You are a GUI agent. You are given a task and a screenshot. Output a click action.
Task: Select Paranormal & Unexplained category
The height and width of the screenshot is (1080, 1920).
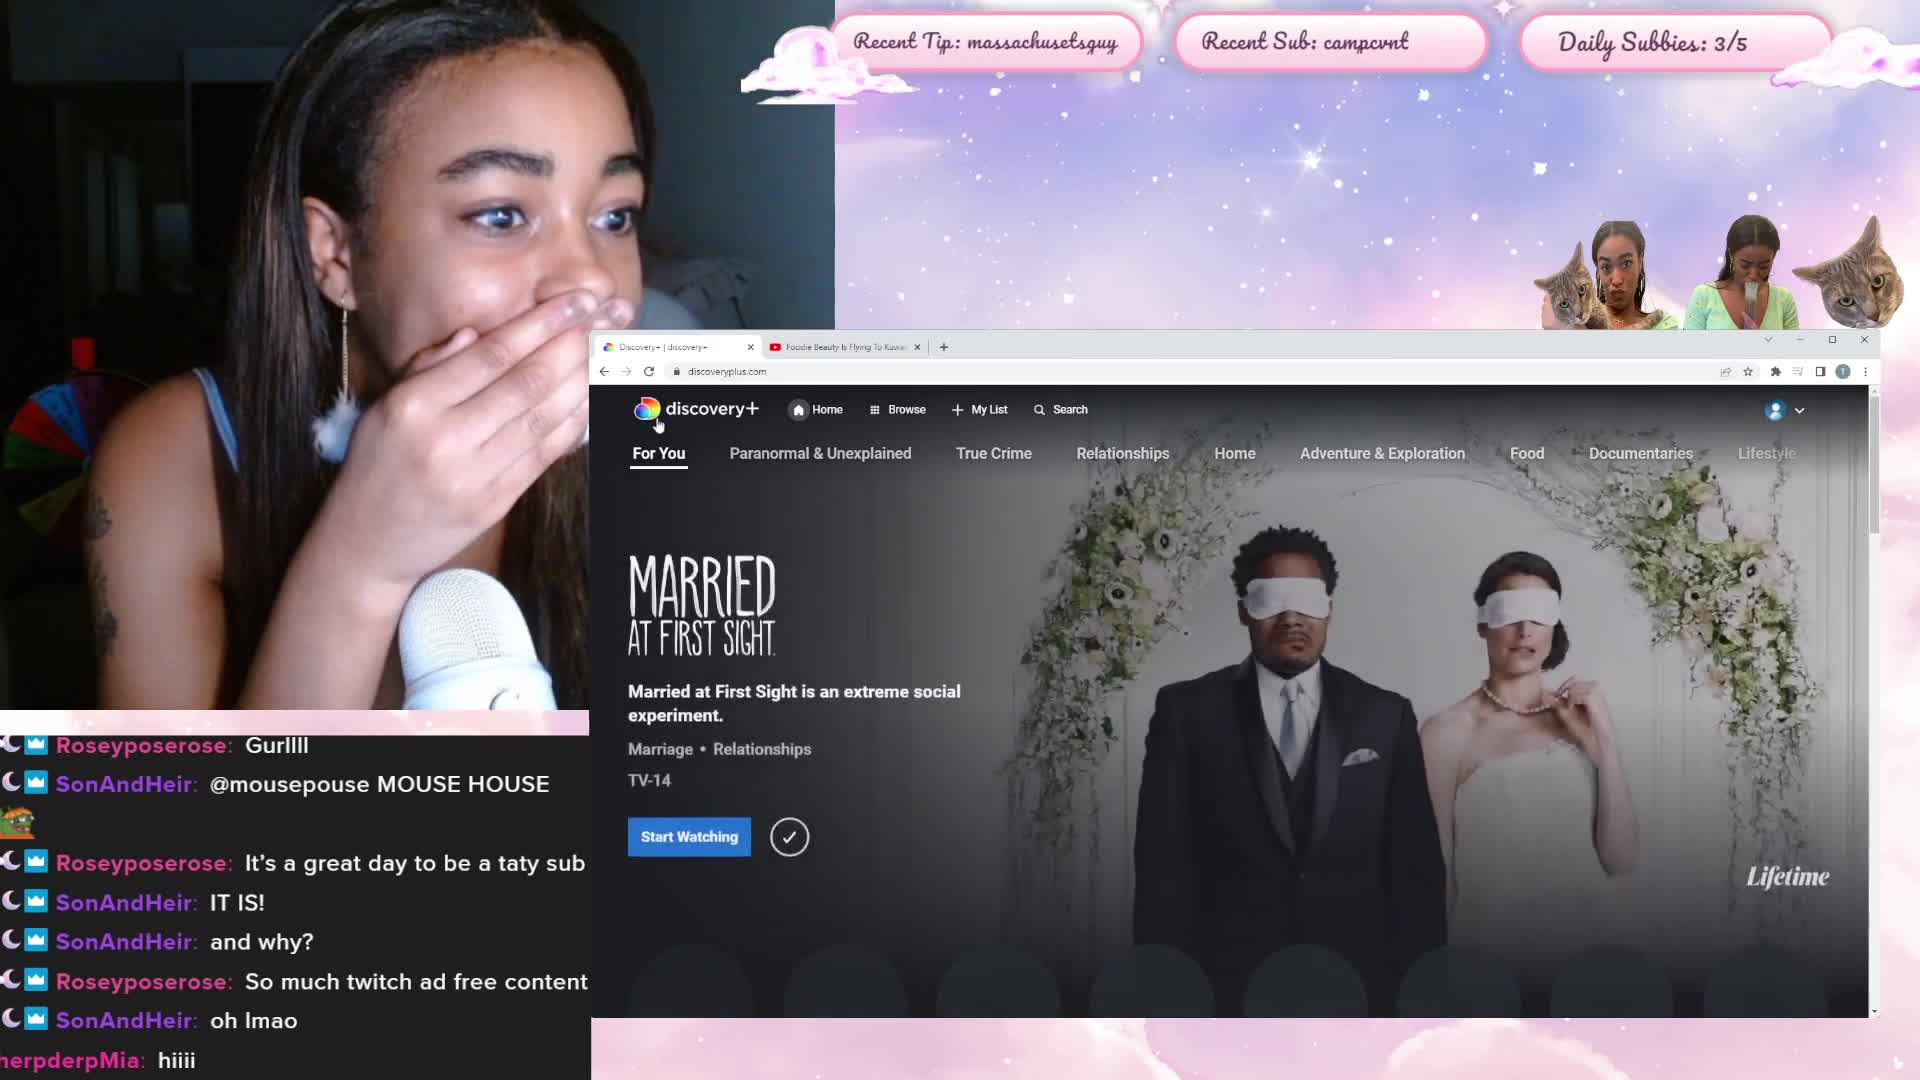[820, 453]
